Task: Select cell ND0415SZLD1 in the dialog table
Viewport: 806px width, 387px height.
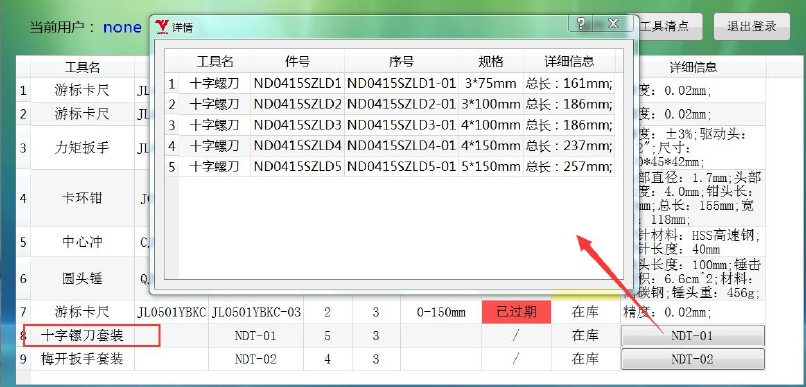Action: click(298, 83)
